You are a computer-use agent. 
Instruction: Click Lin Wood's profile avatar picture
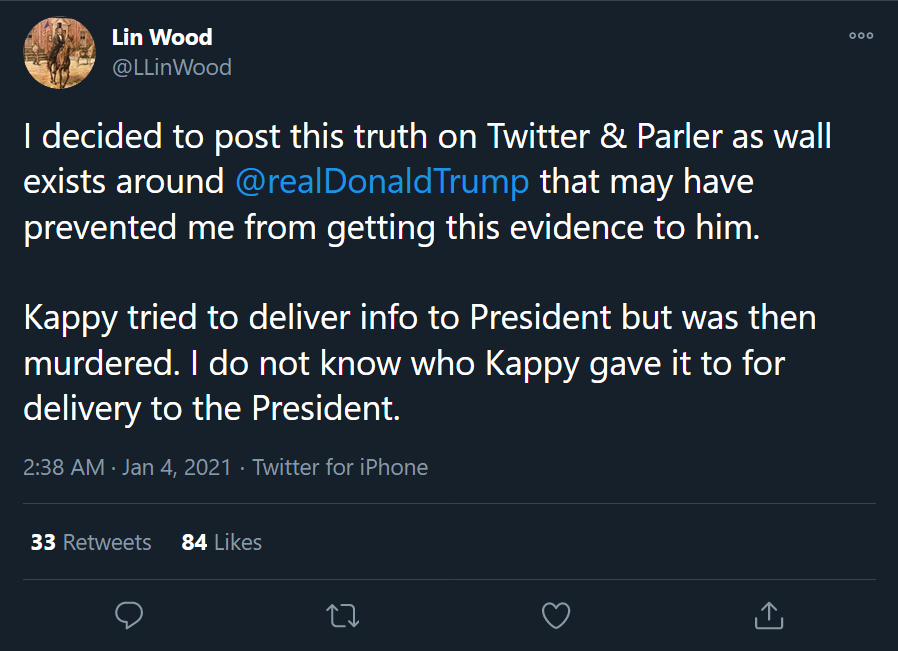pyautogui.click(x=59, y=53)
